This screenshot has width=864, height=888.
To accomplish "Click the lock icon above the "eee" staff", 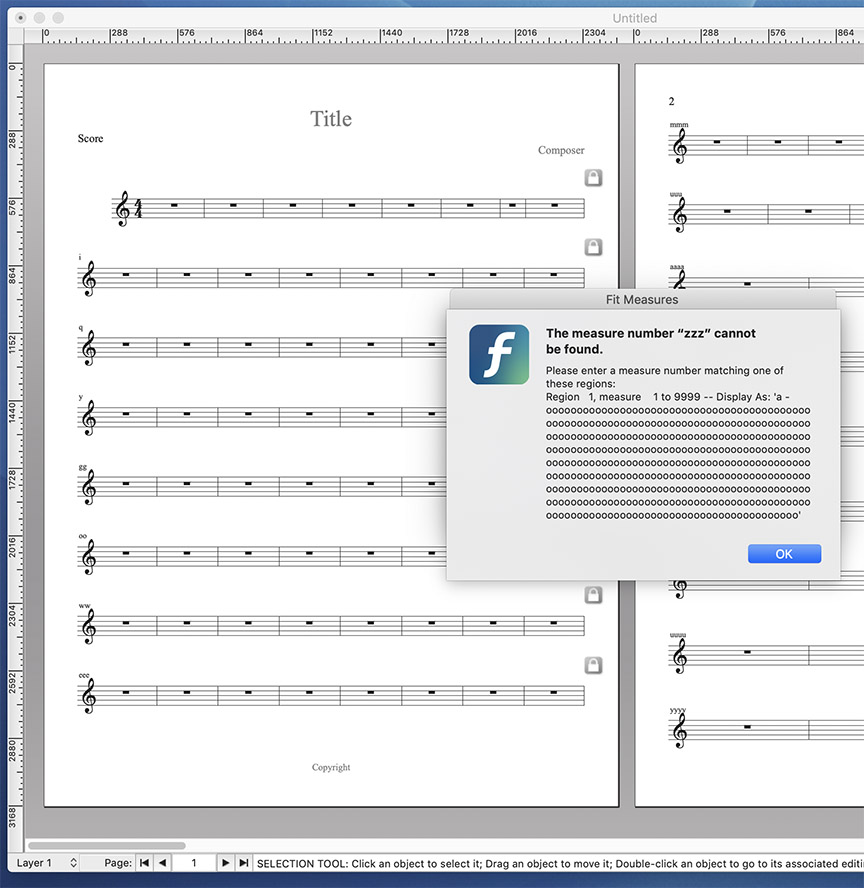I will [593, 665].
